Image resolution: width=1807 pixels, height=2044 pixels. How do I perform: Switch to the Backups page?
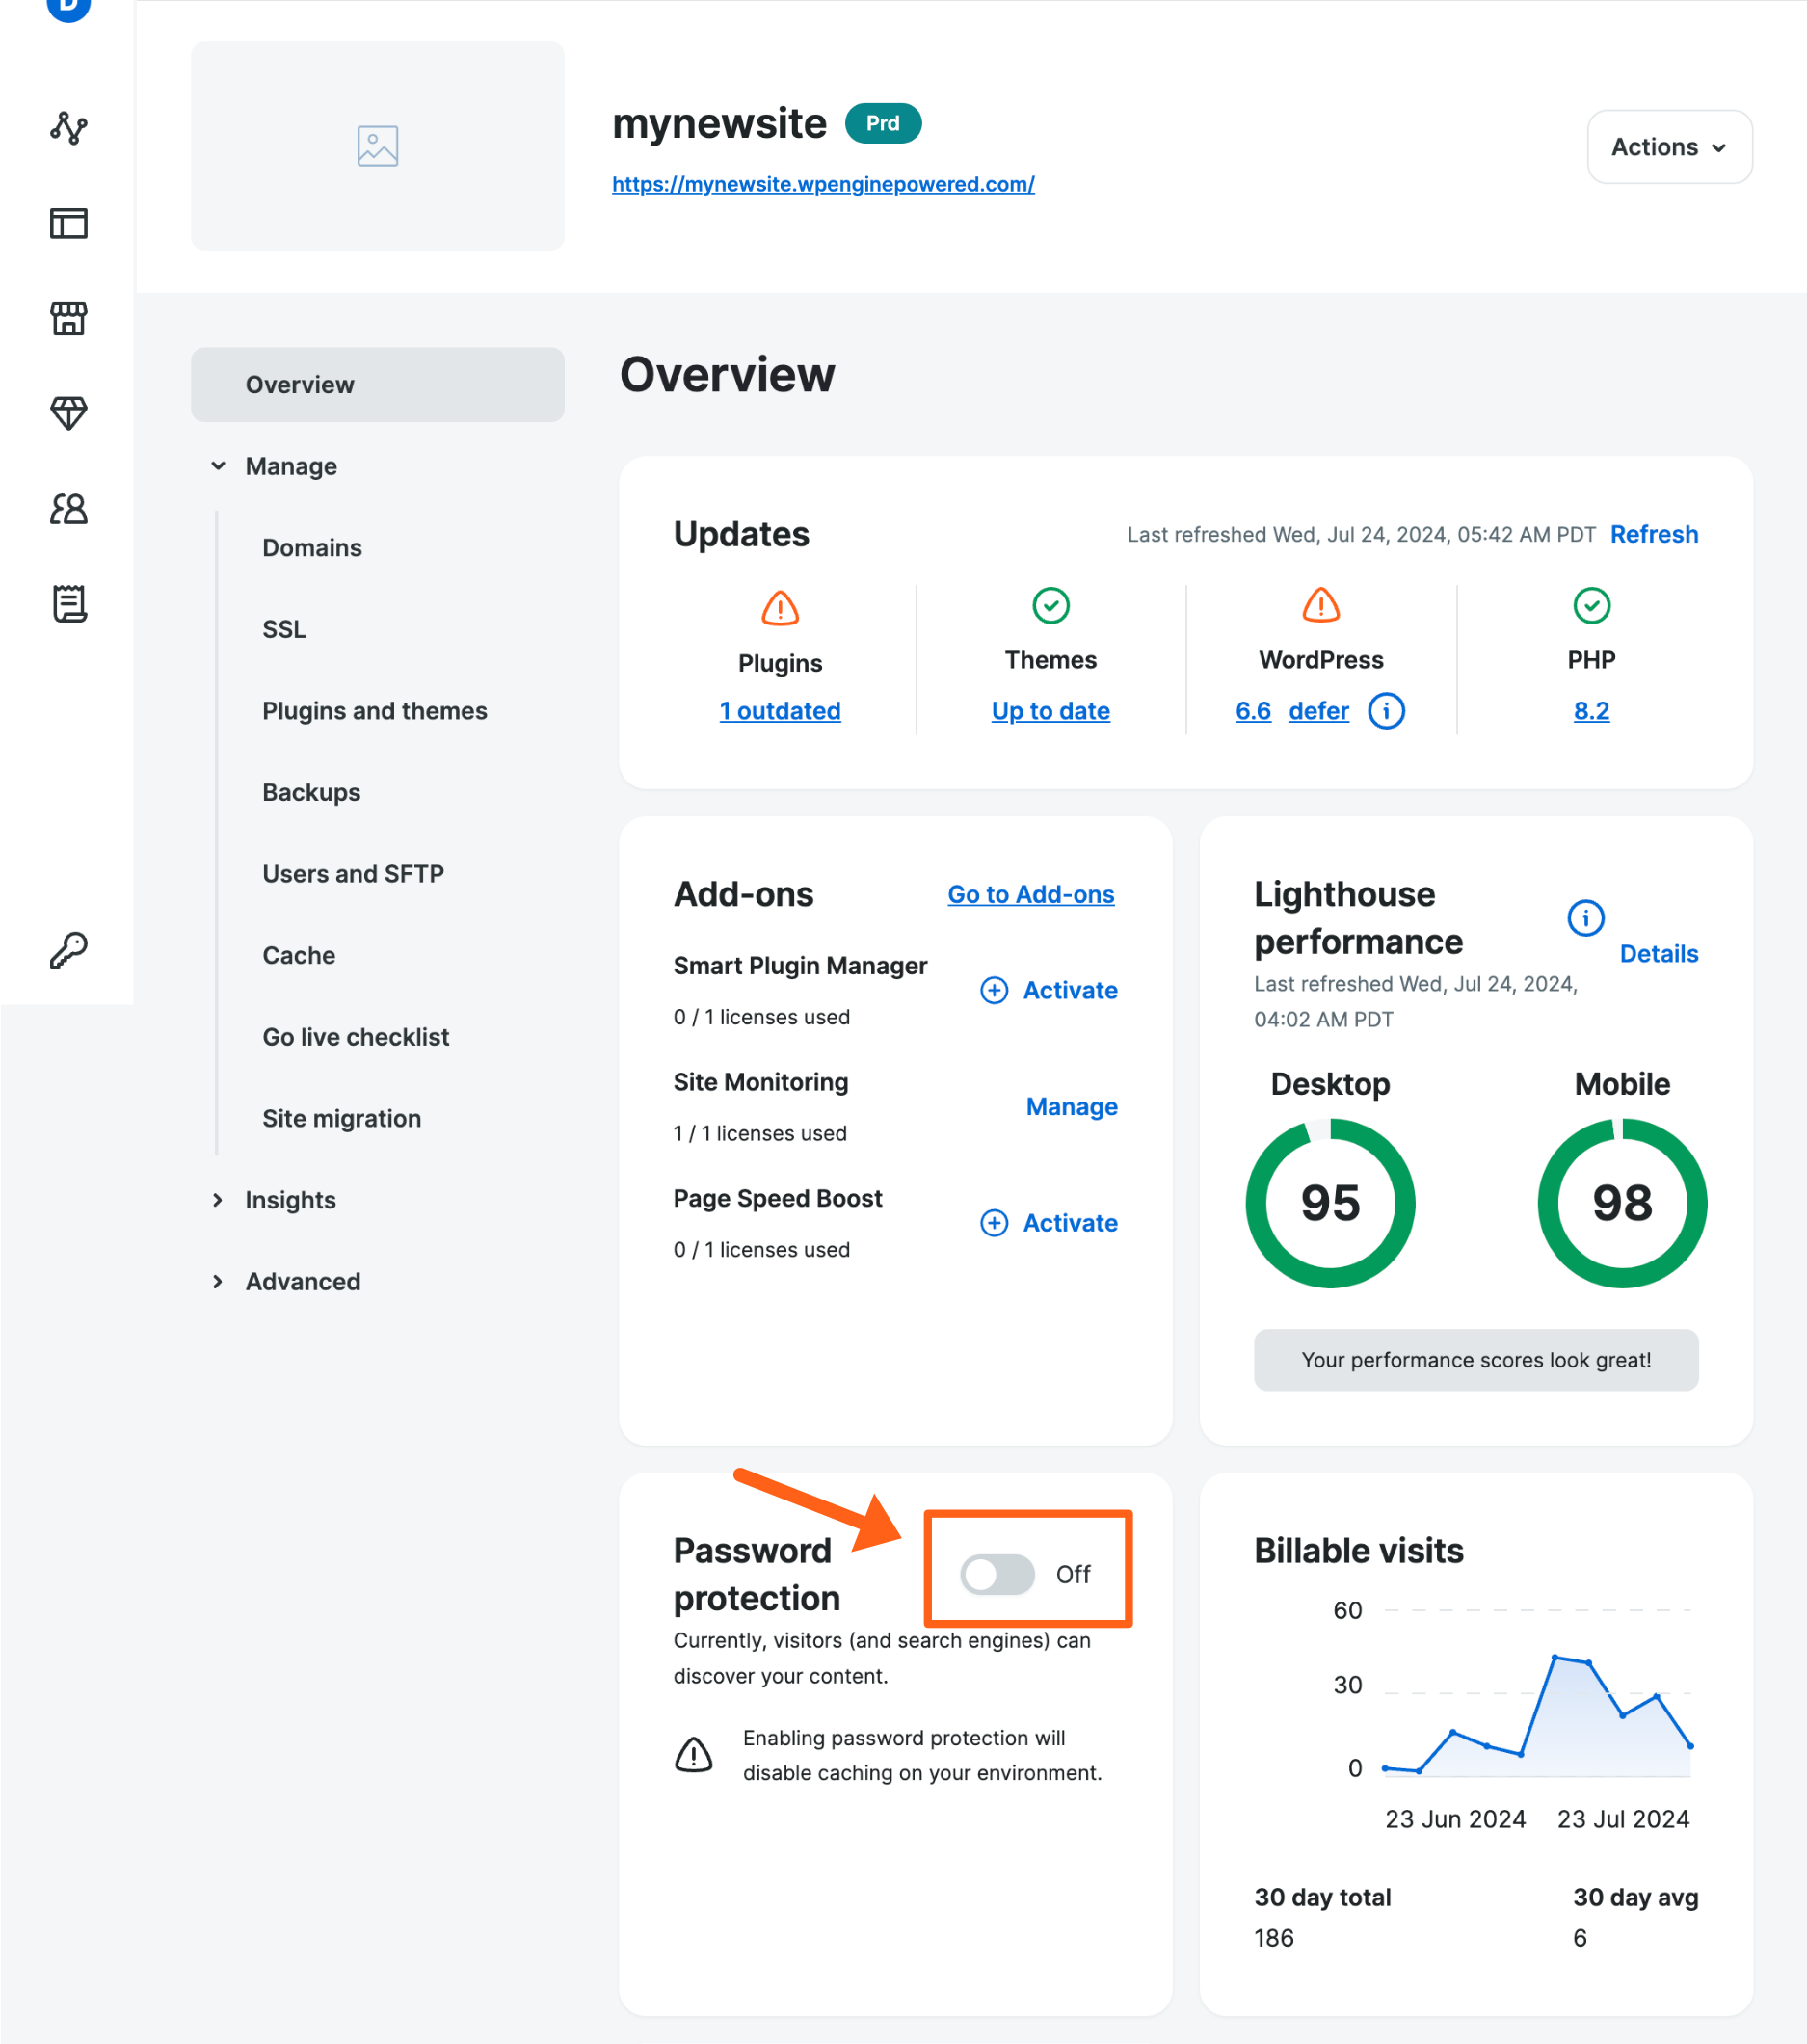click(x=311, y=792)
